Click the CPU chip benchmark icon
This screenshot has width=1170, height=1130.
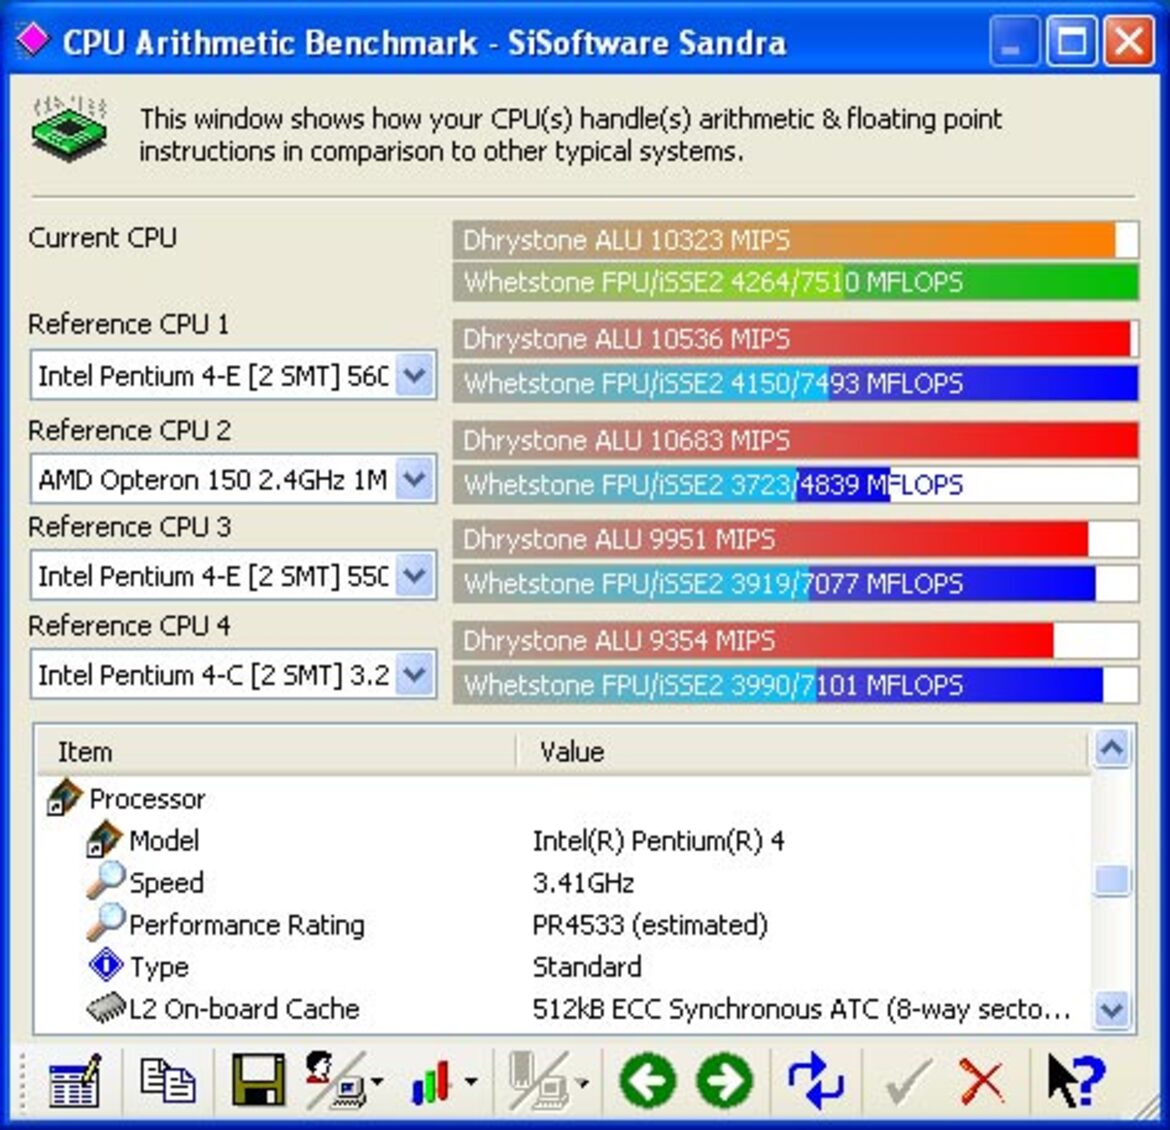[69, 129]
